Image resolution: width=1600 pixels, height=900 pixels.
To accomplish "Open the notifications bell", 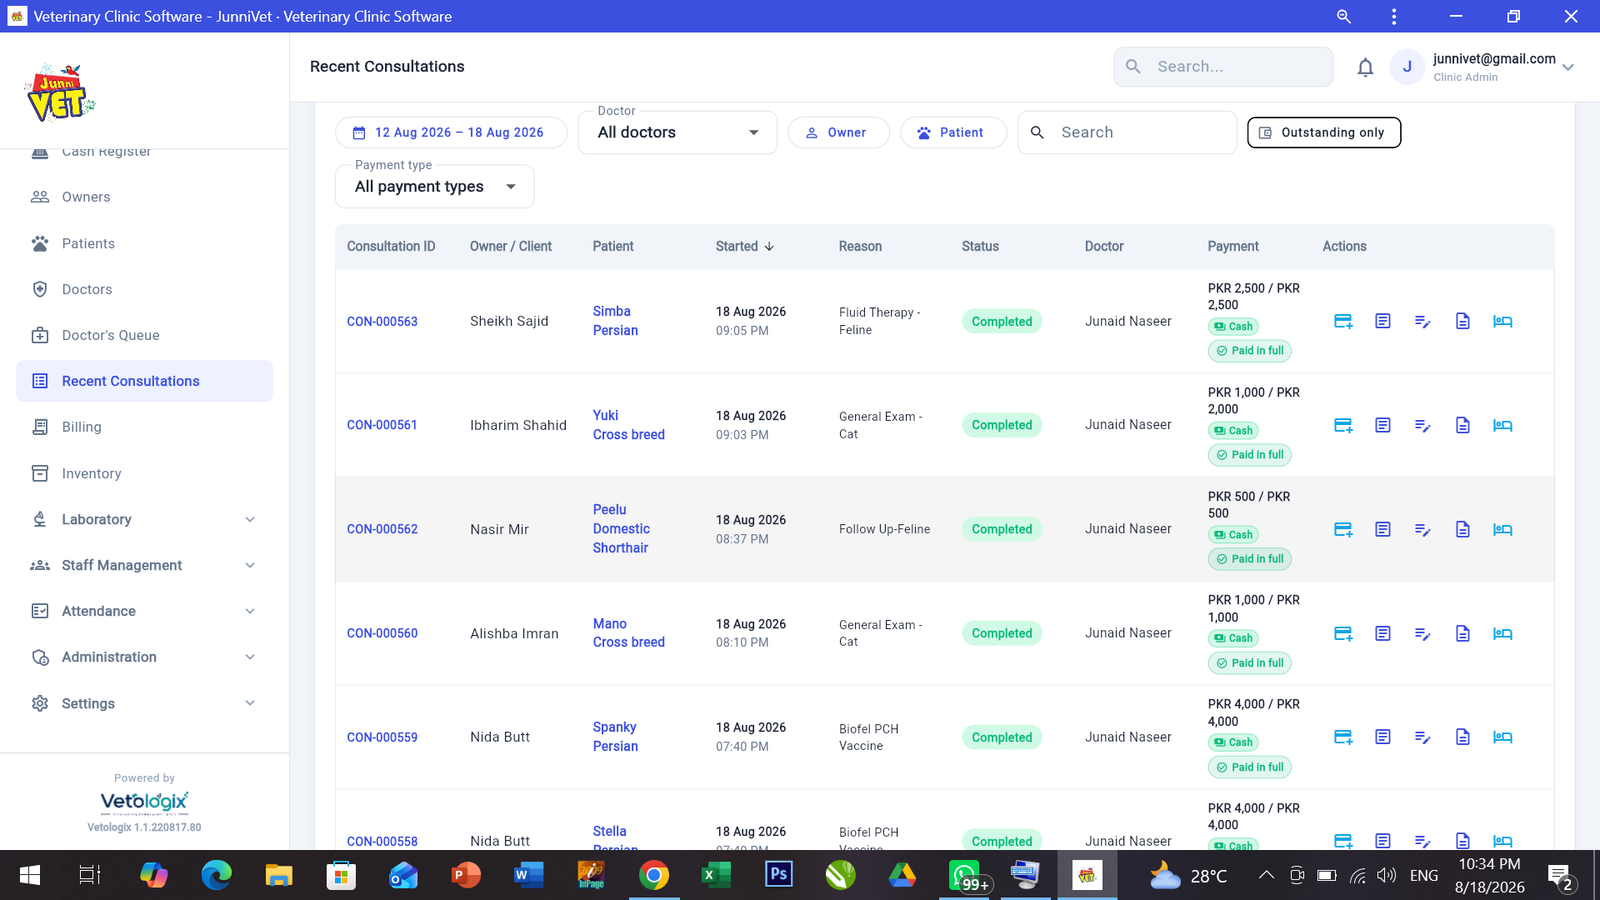I will [x=1365, y=67].
